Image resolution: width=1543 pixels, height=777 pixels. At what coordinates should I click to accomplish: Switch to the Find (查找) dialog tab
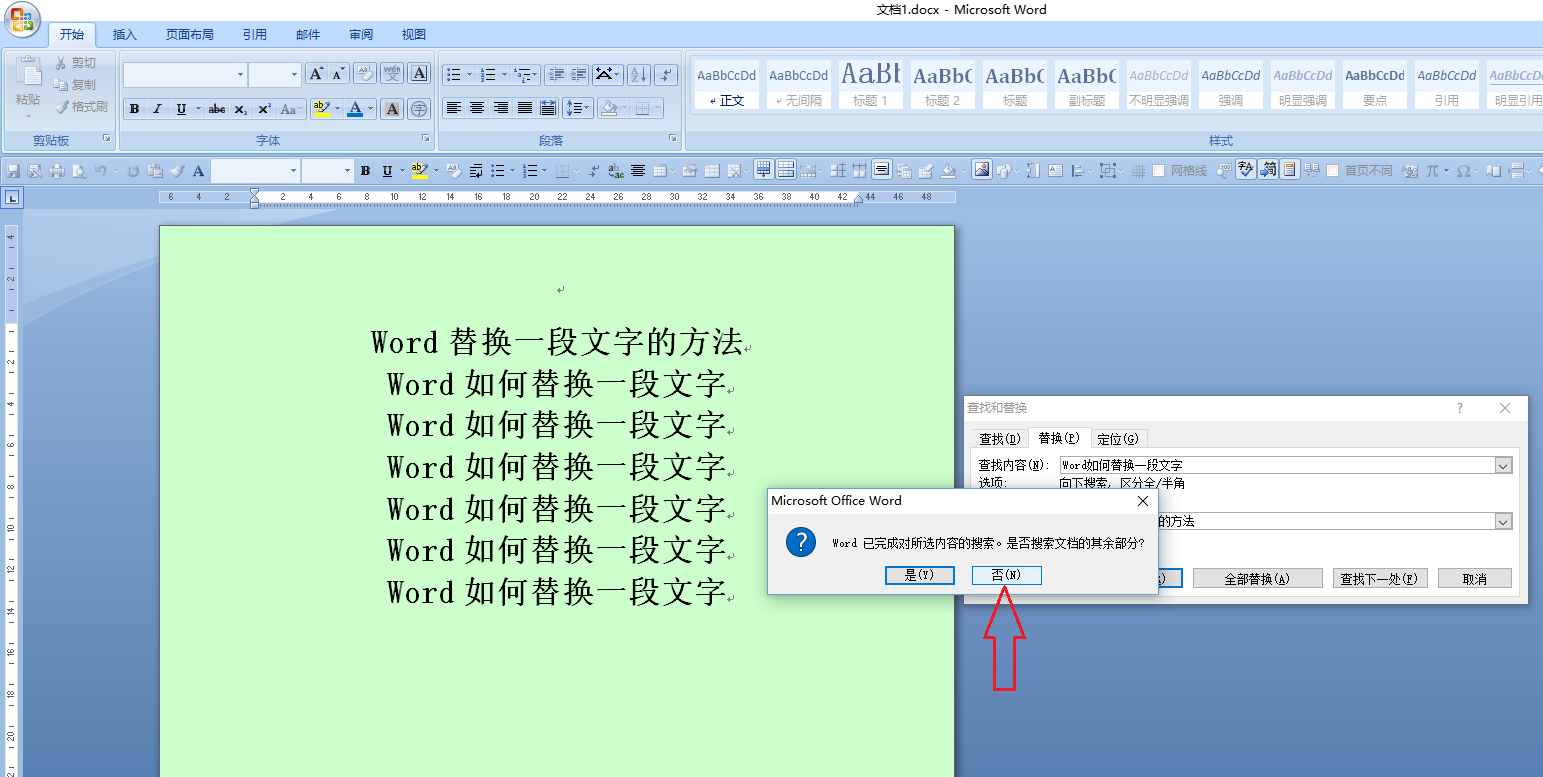(x=999, y=438)
